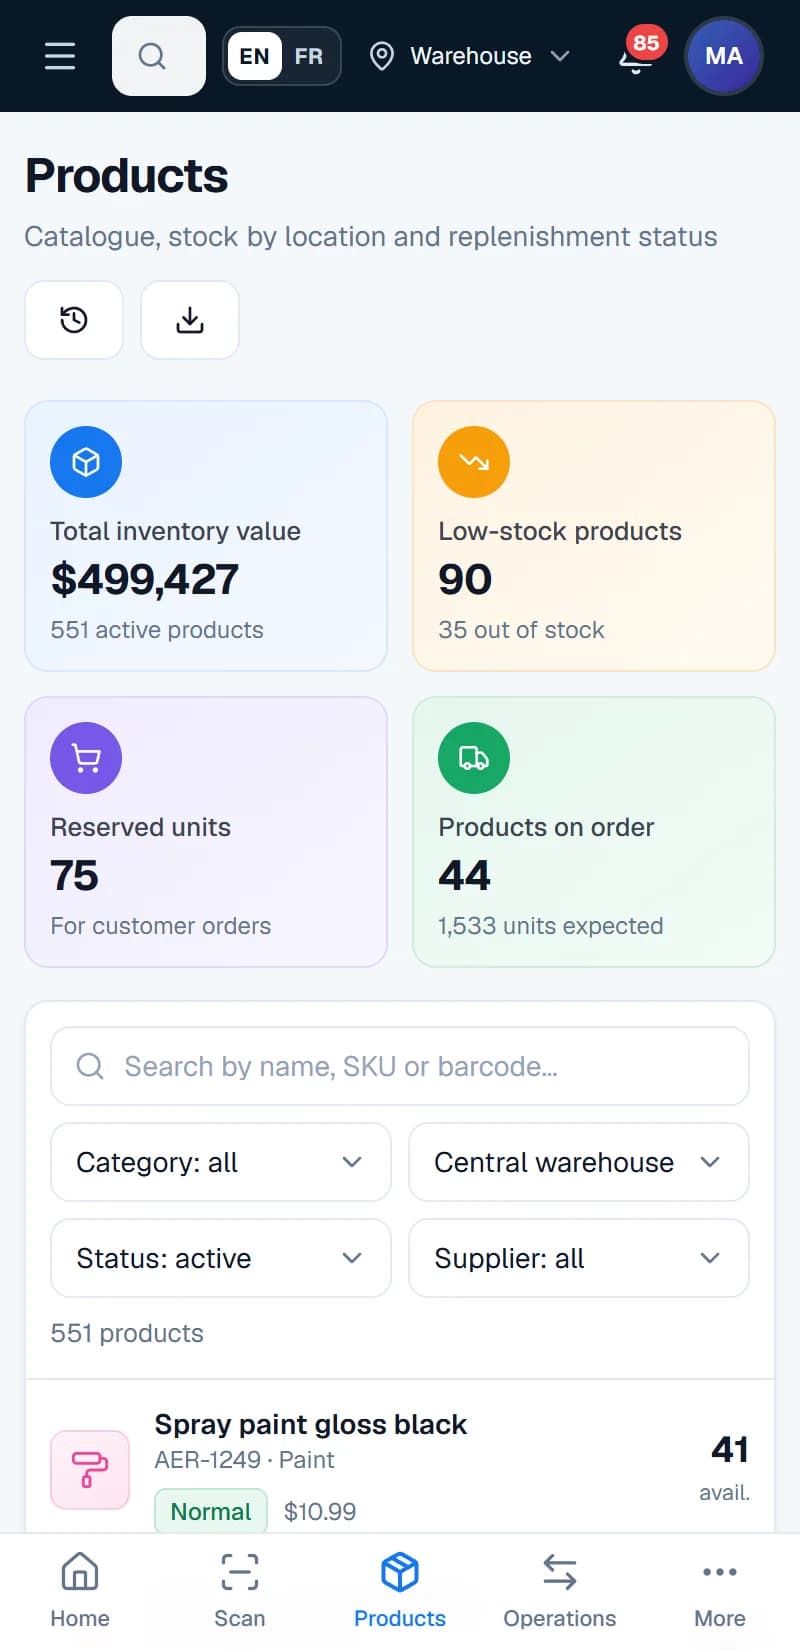Focus the search by name, SKU or barcode field

point(400,1066)
